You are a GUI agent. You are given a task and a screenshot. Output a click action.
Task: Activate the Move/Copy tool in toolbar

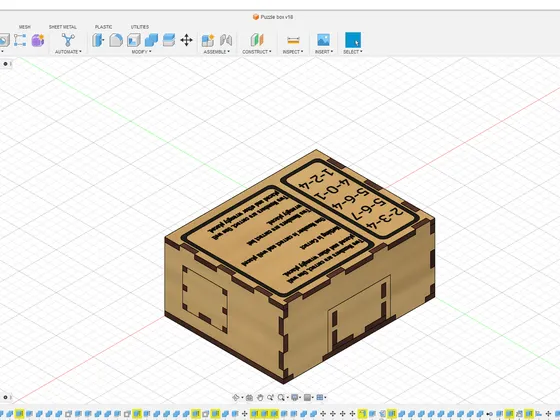coord(186,40)
